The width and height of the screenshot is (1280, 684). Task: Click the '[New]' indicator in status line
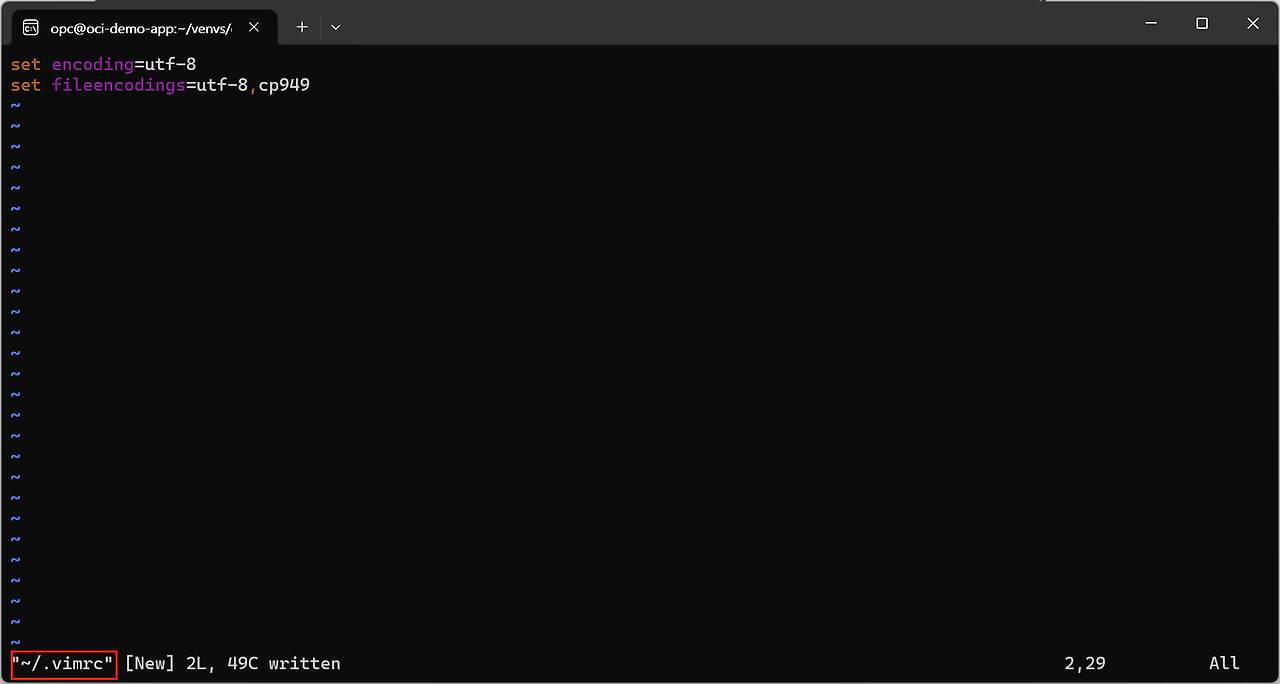[x=150, y=663]
